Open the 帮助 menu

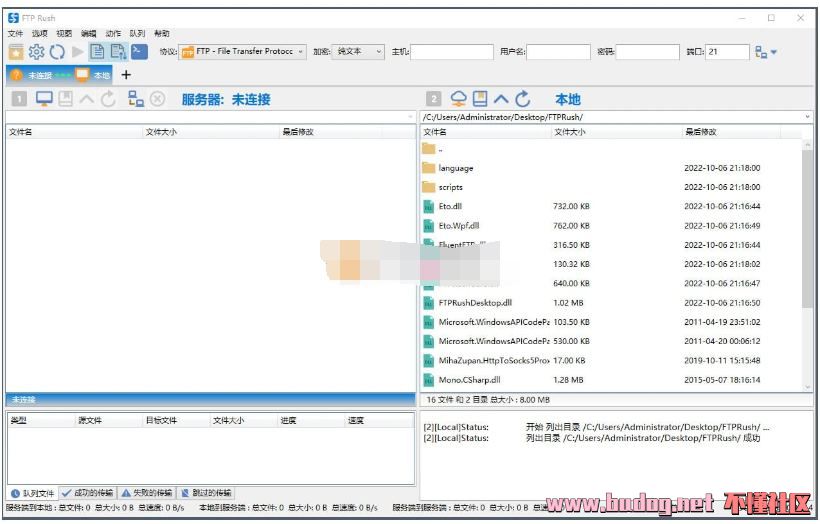point(162,33)
